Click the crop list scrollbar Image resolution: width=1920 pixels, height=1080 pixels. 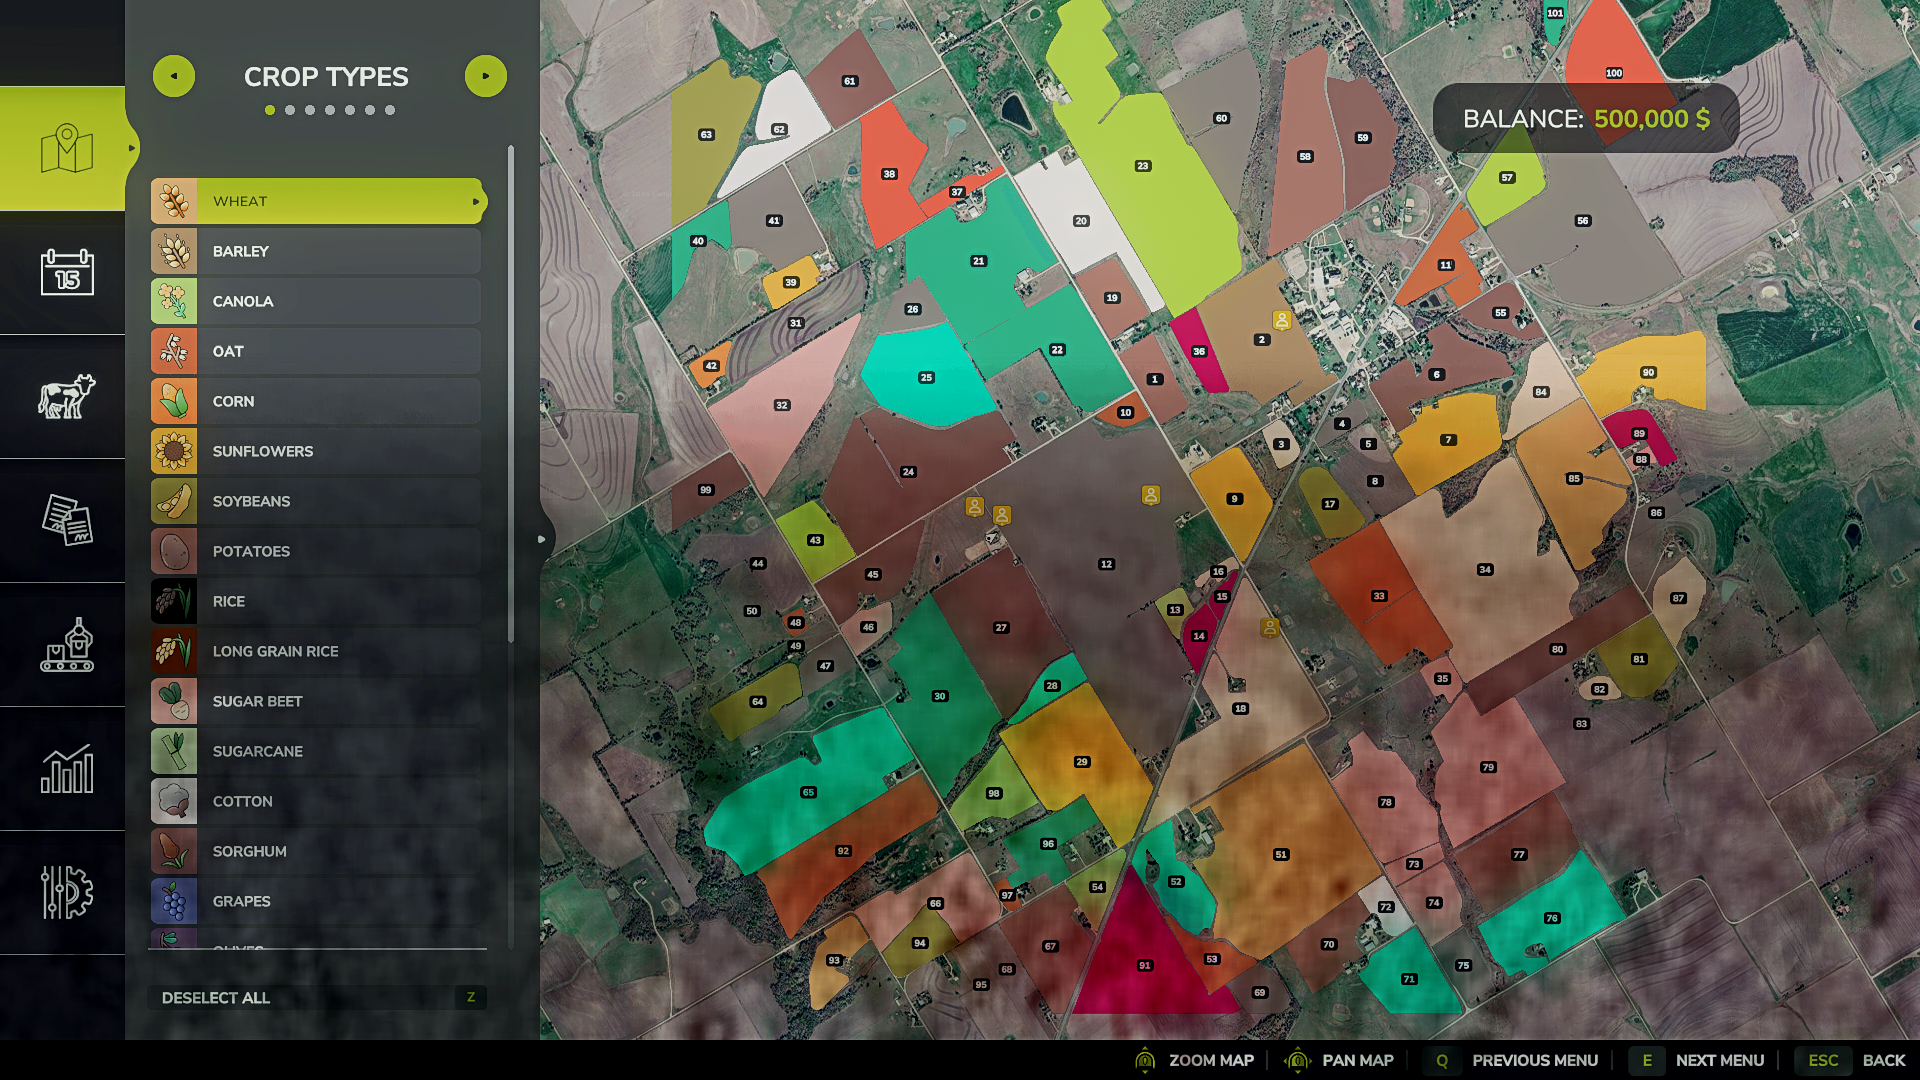pos(511,394)
